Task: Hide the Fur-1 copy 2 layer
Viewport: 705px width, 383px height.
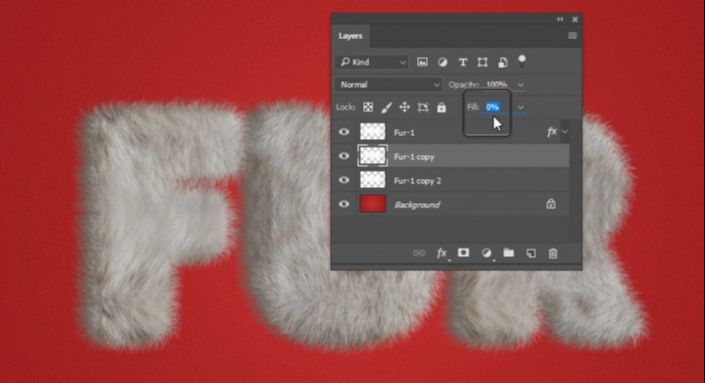Action: (344, 180)
